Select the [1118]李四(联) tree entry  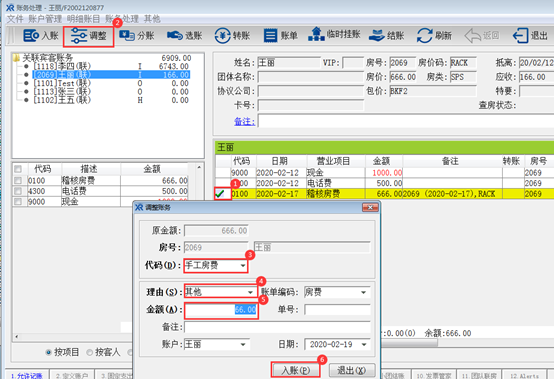pyautogui.click(x=62, y=66)
